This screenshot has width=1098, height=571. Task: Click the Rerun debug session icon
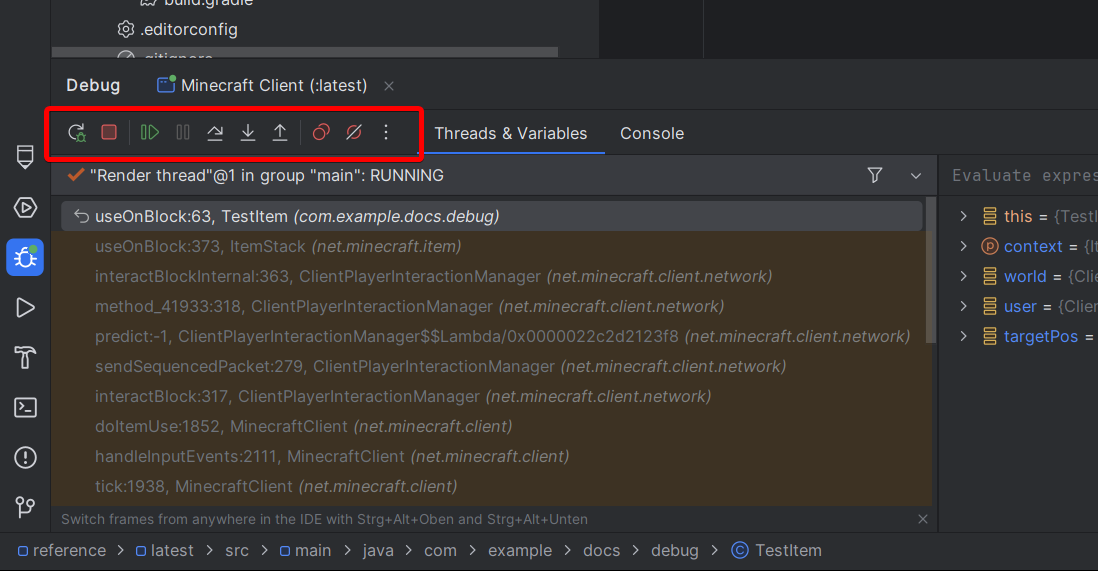click(77, 132)
